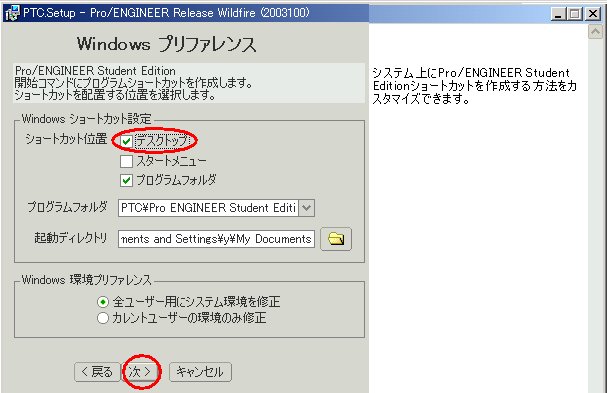Click the 次 next button

point(141,372)
